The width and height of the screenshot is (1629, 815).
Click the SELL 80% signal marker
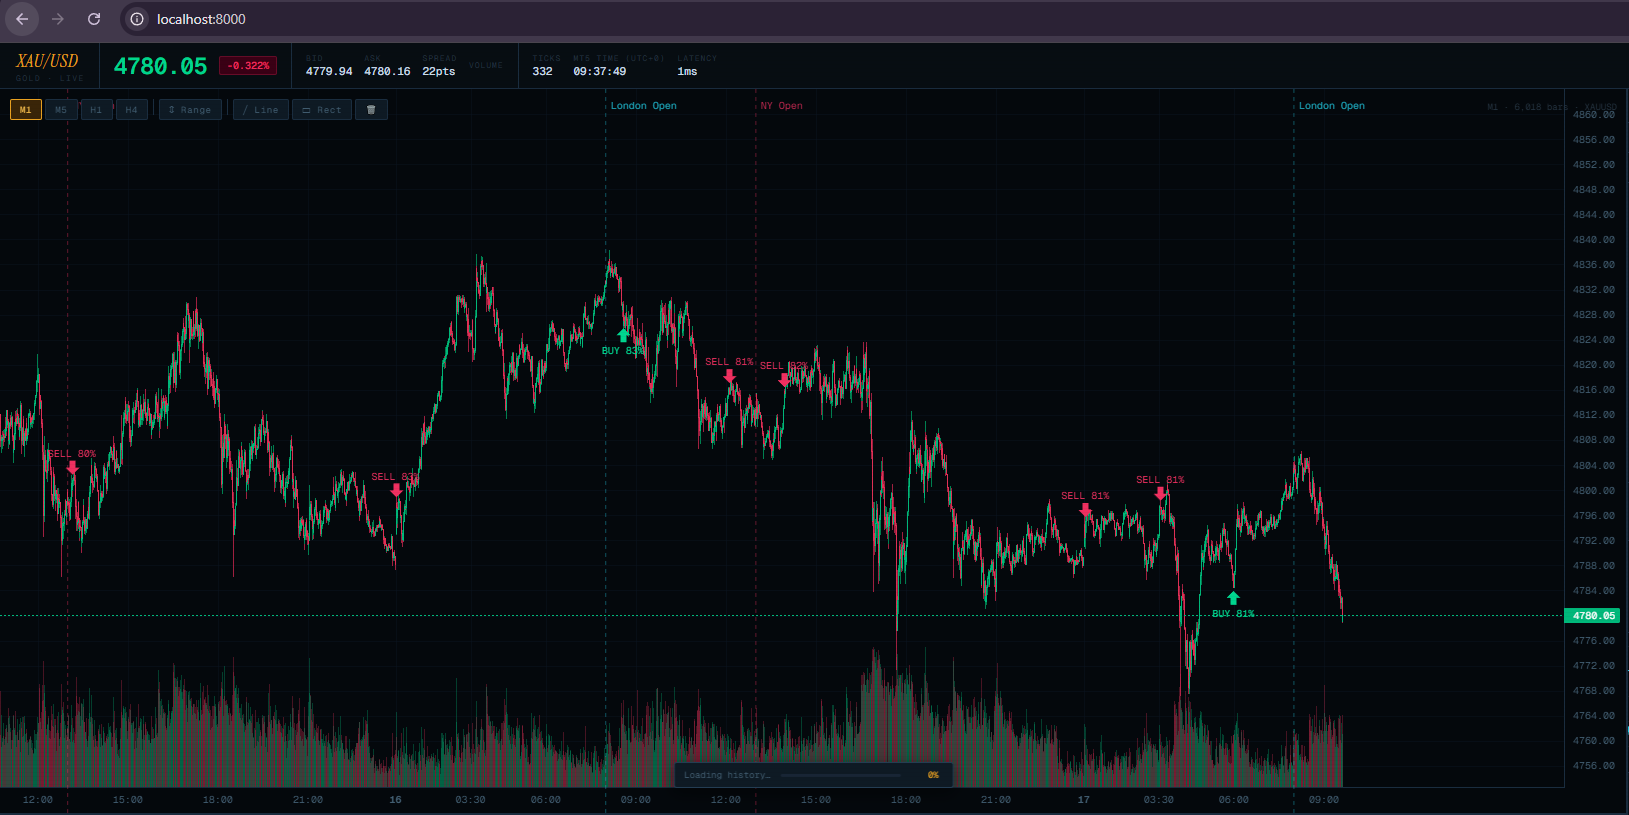73,467
